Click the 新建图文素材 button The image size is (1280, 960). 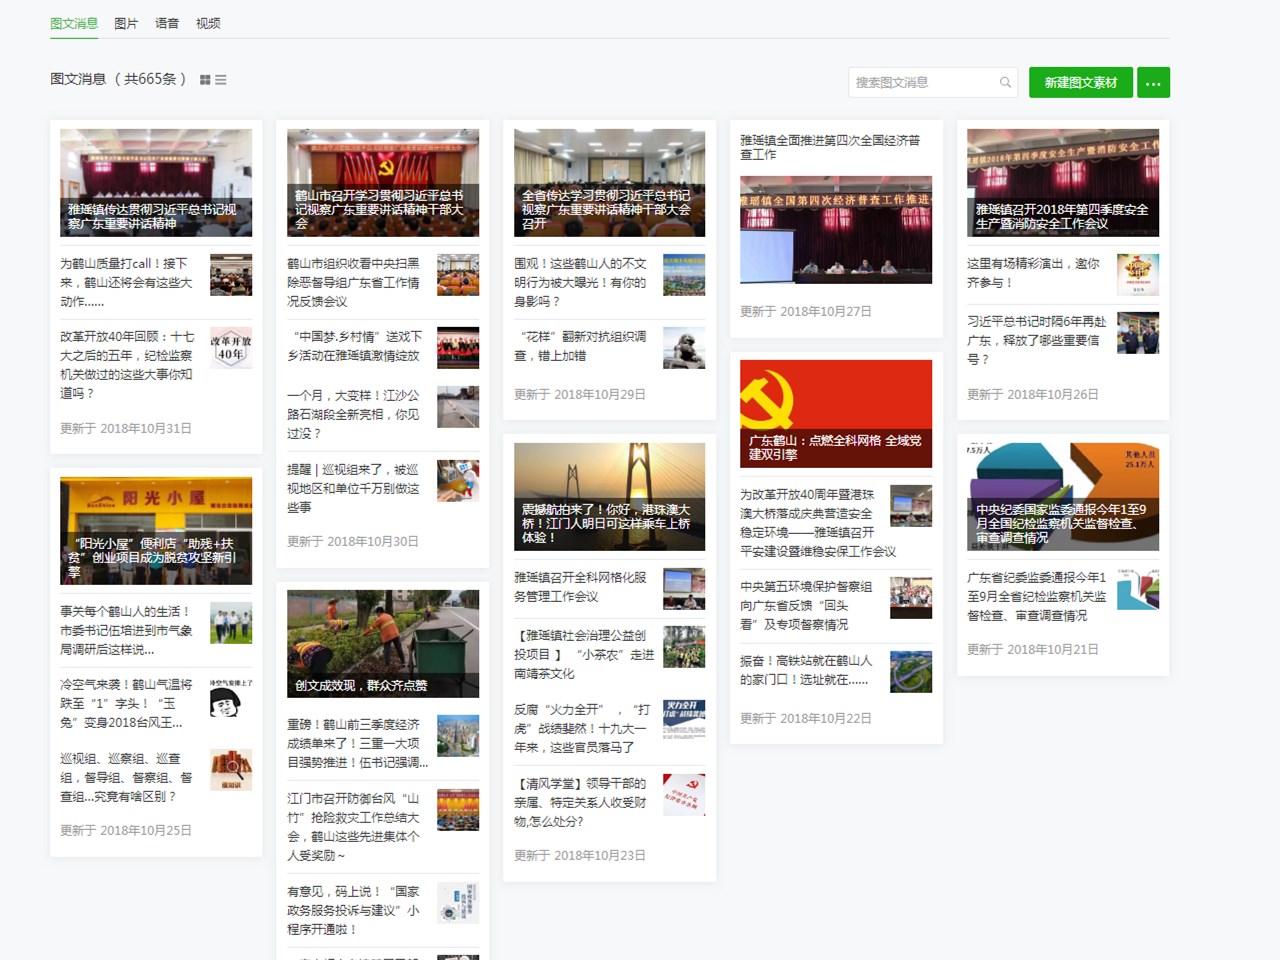1080,82
